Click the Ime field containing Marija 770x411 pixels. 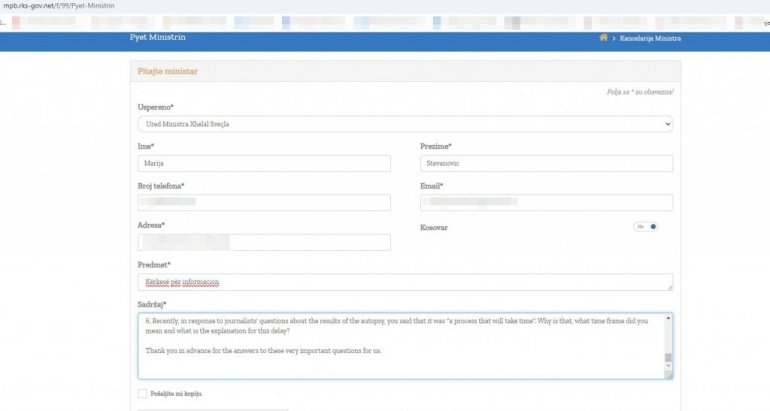[x=263, y=164]
